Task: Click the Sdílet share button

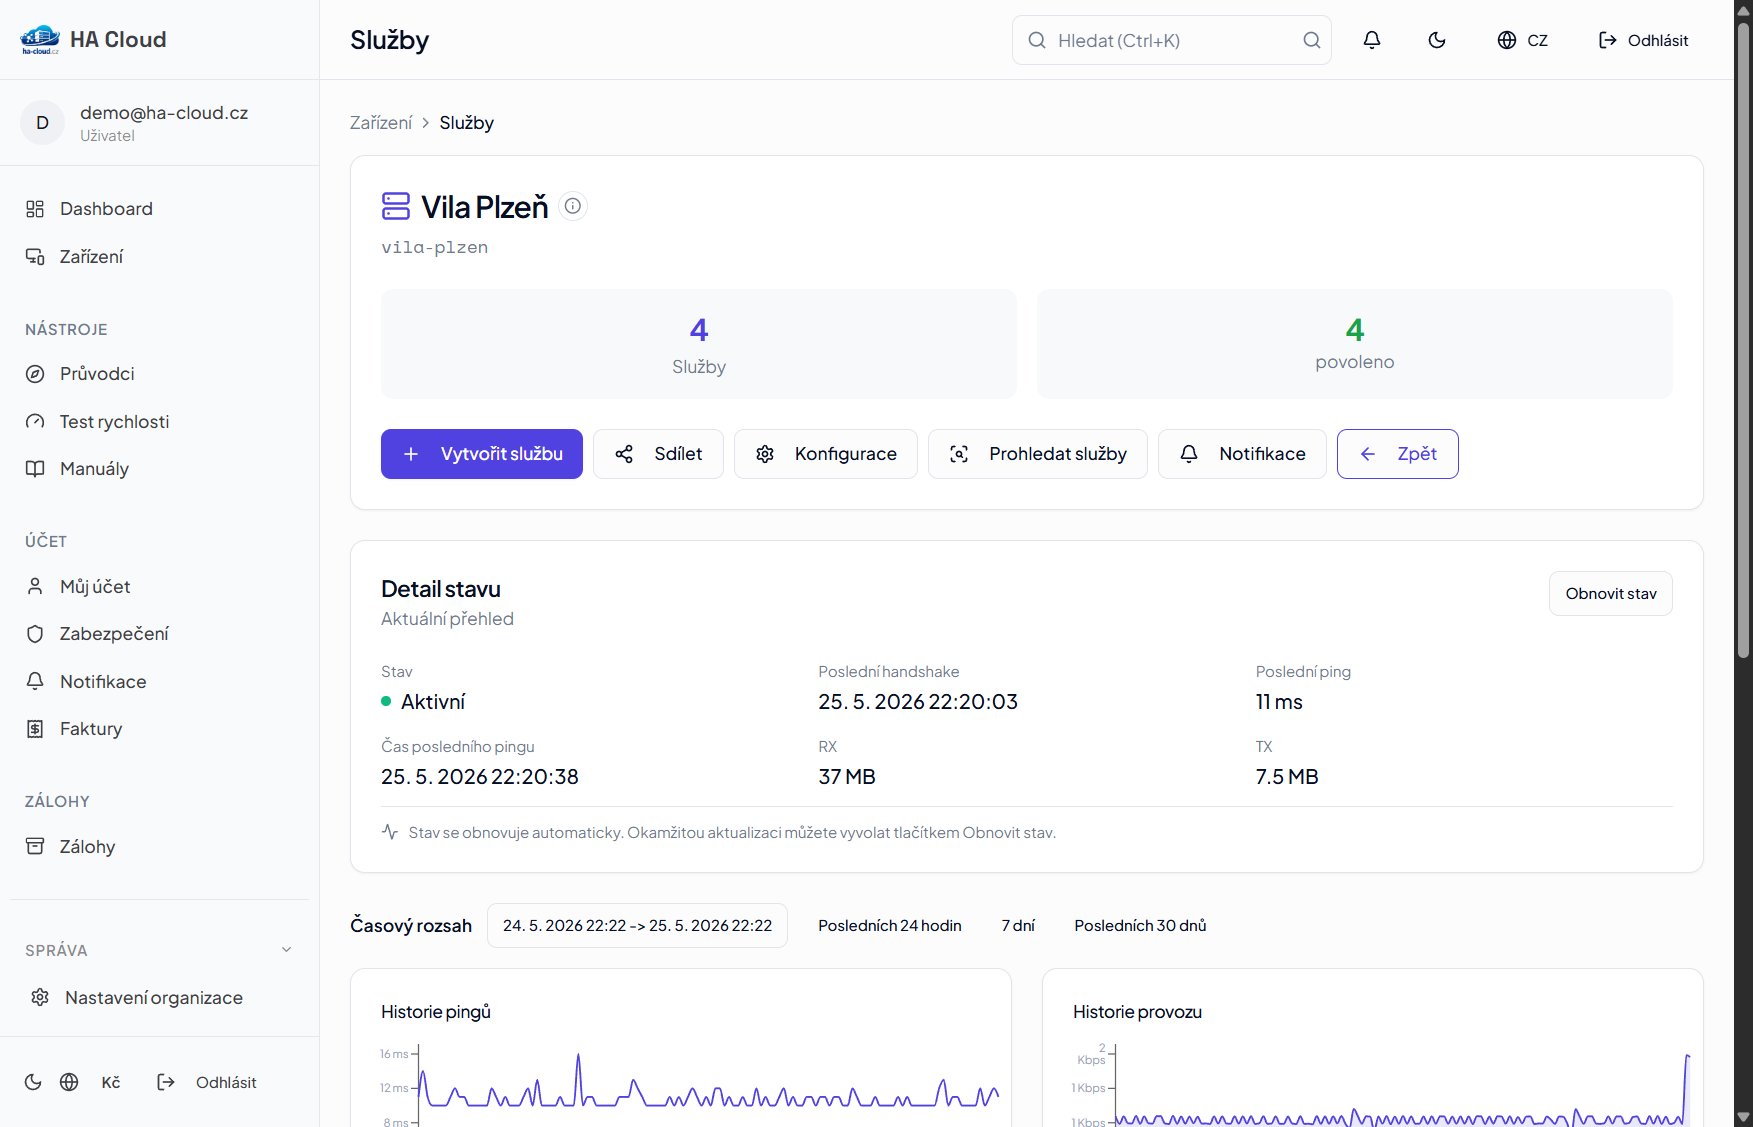Action: 658,454
